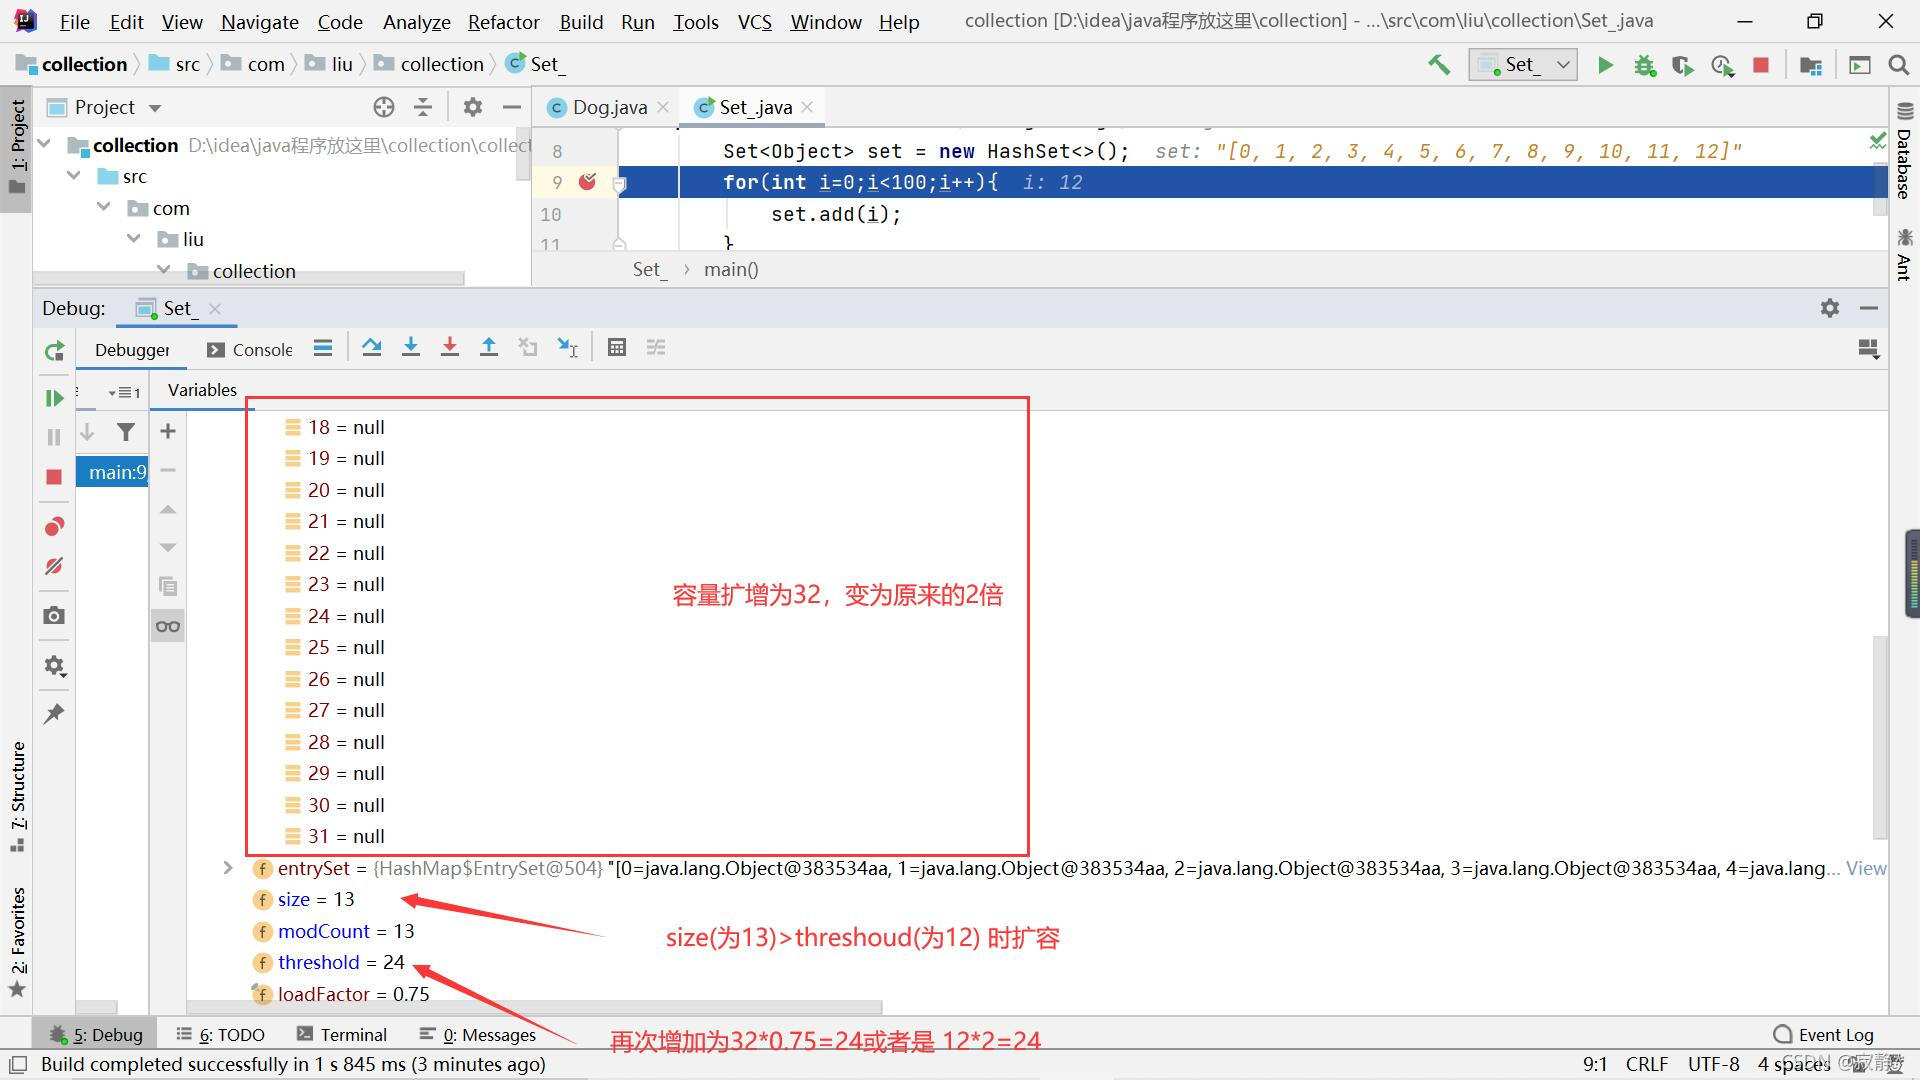
Task: Click the Step Over icon
Action: click(x=372, y=347)
